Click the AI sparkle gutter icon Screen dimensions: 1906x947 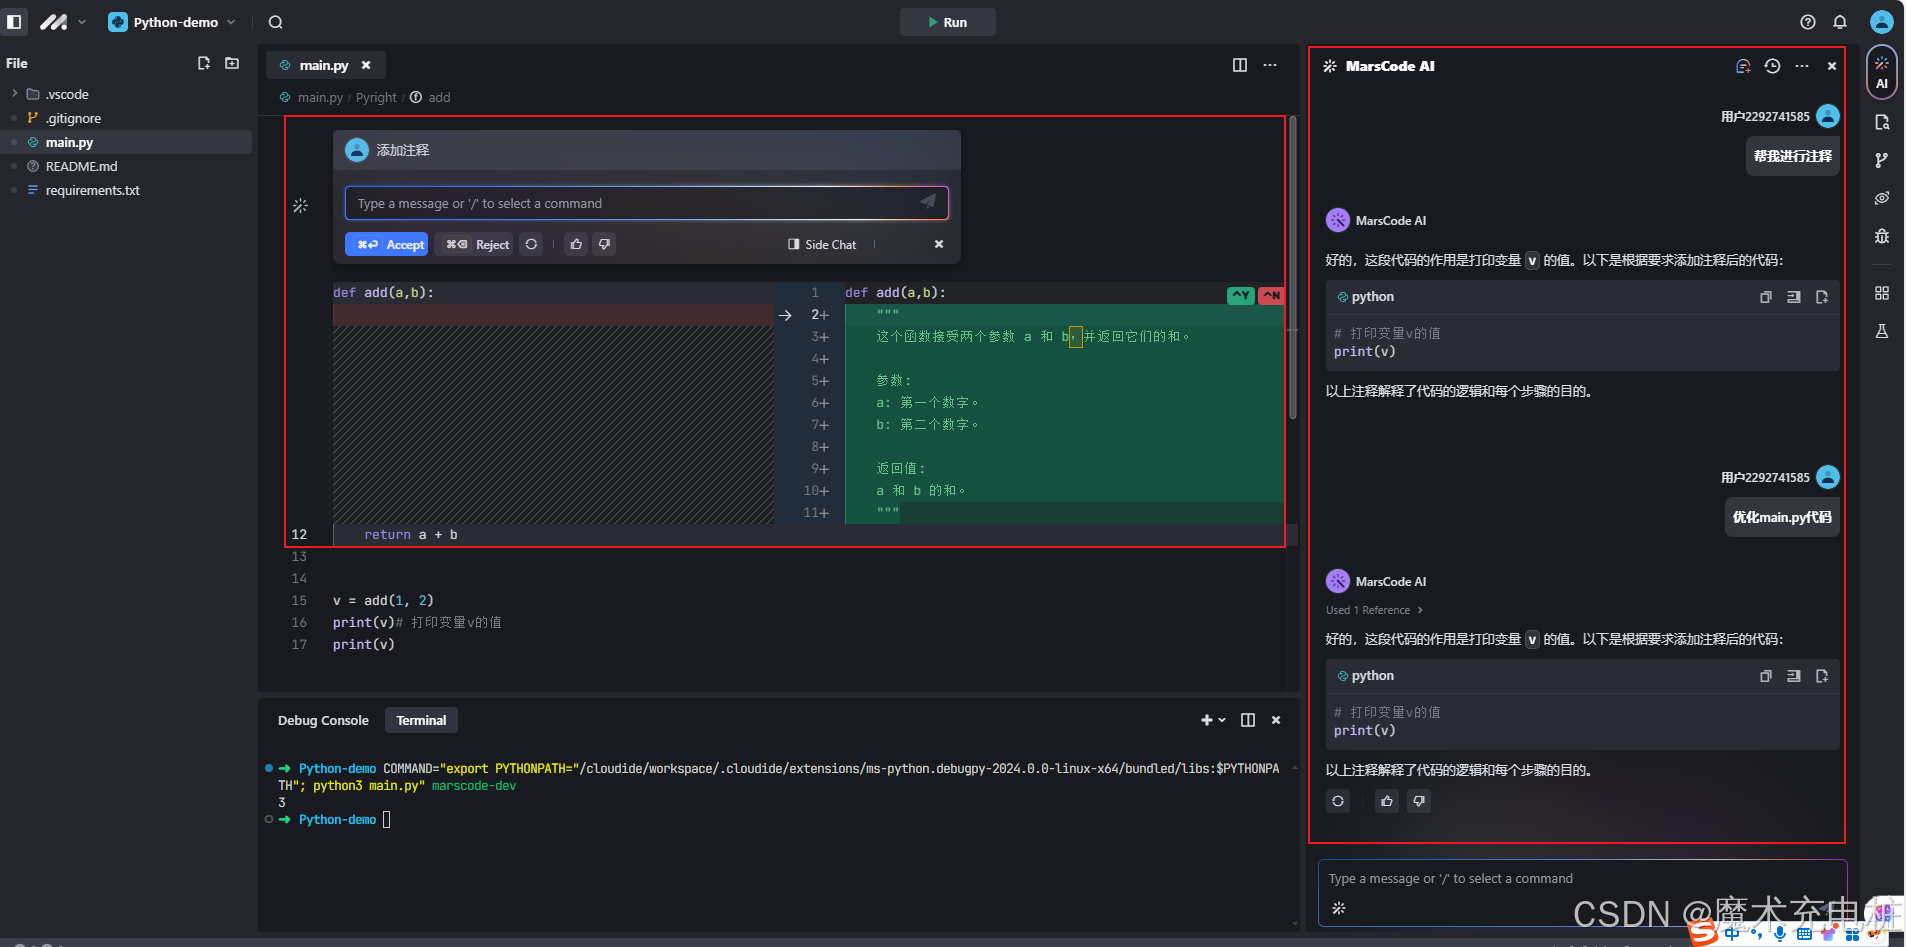(300, 205)
